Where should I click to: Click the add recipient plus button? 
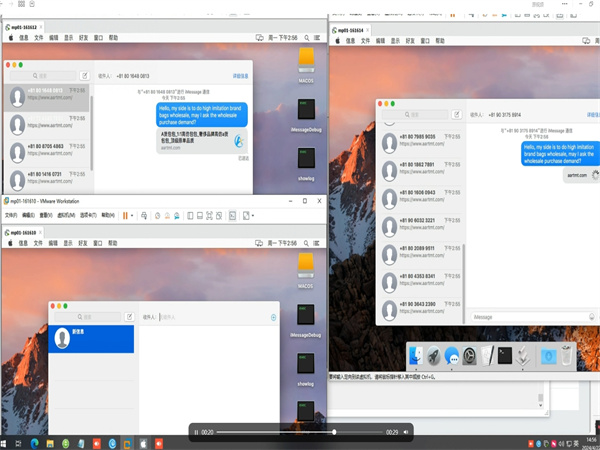tap(273, 317)
